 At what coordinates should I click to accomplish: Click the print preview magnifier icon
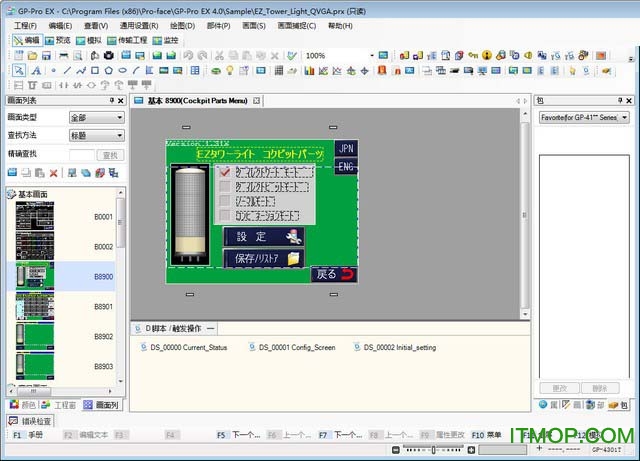pyautogui.click(x=78, y=56)
